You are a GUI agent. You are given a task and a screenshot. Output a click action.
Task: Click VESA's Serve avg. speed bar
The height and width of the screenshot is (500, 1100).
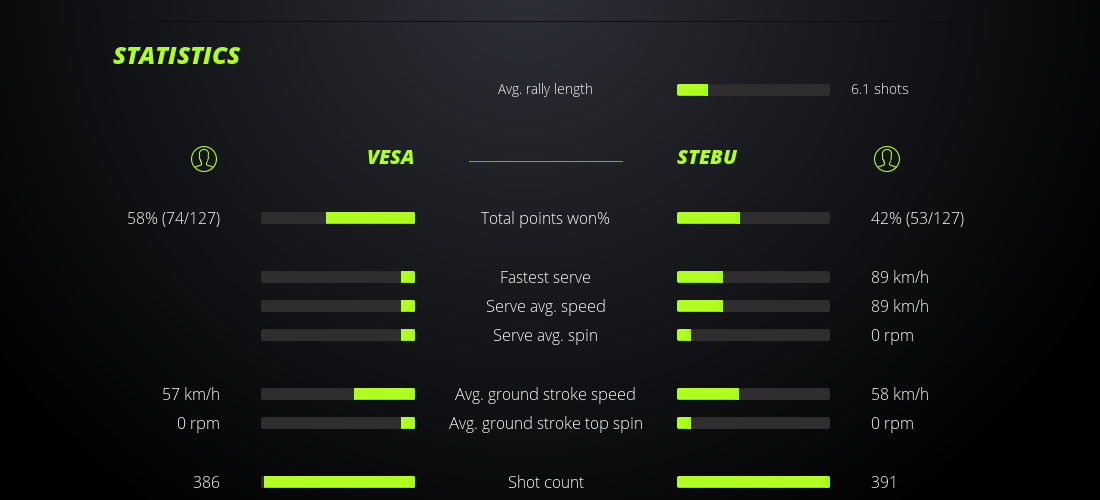click(338, 306)
